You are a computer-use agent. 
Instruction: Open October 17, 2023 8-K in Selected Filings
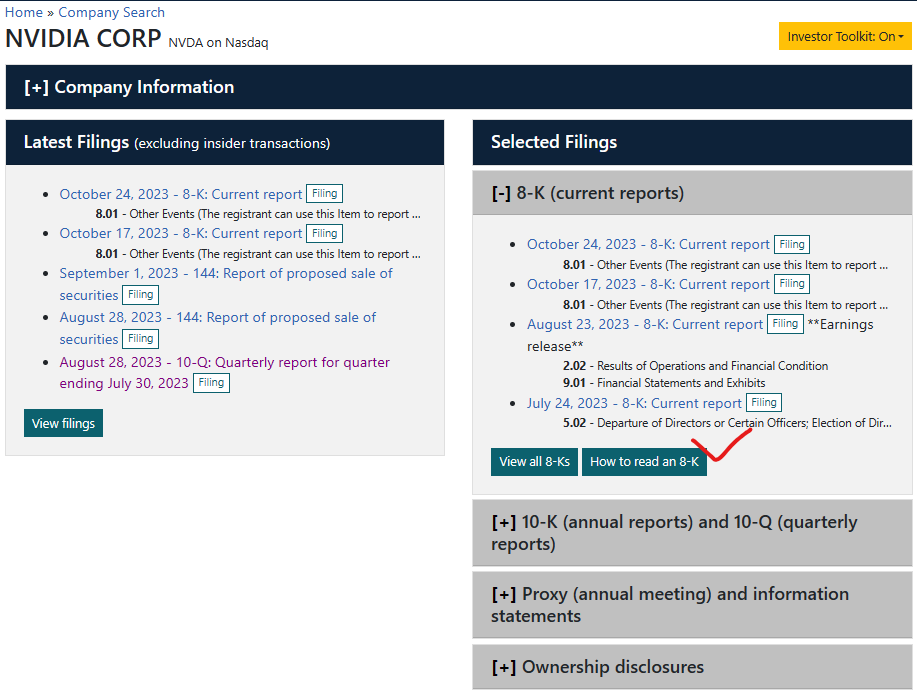click(648, 284)
